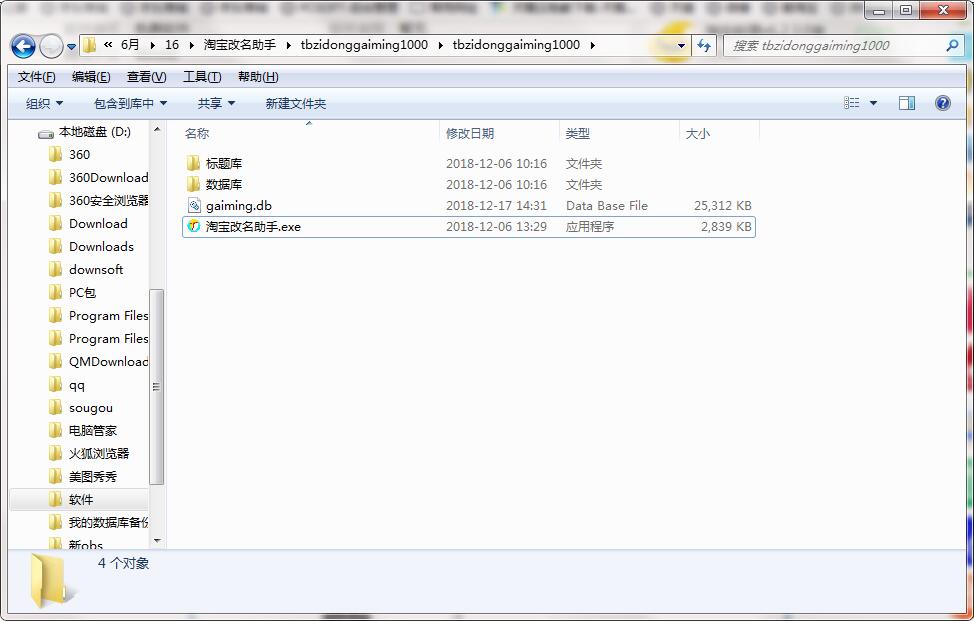Click 6月 in the address breadcrumb
Image resolution: width=974 pixels, height=621 pixels.
130,45
